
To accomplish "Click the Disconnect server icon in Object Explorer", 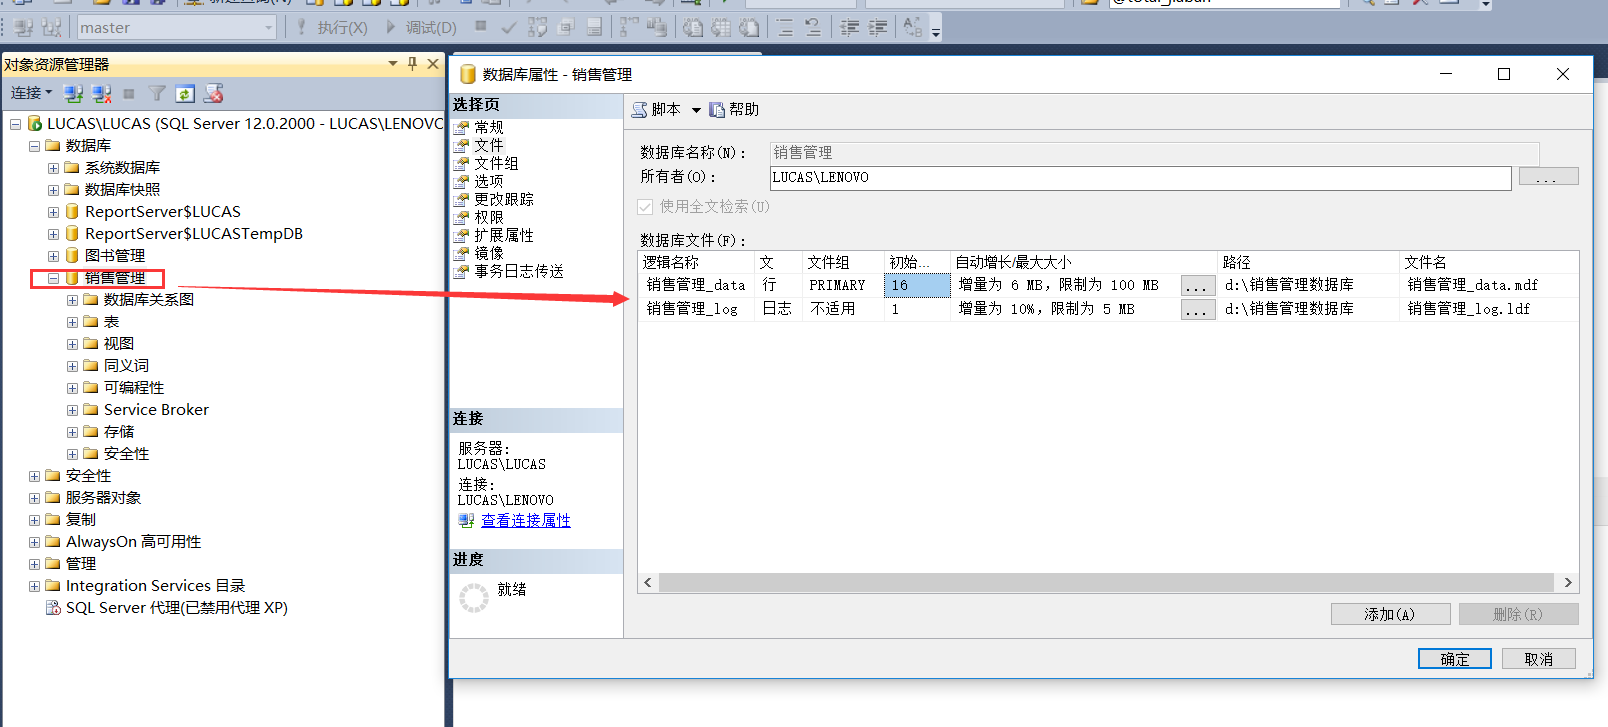I will pyautogui.click(x=101, y=93).
